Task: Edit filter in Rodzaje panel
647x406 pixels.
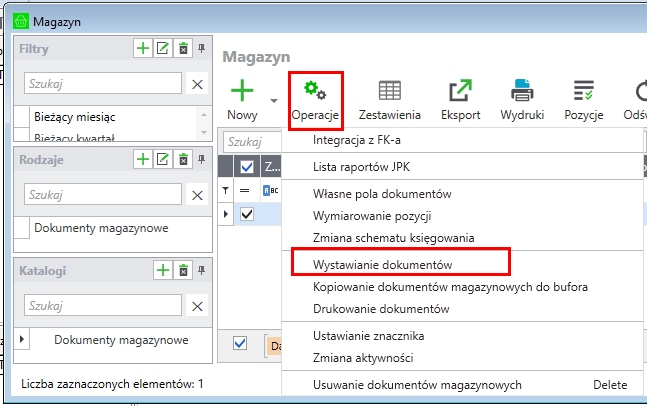Action: pos(163,159)
